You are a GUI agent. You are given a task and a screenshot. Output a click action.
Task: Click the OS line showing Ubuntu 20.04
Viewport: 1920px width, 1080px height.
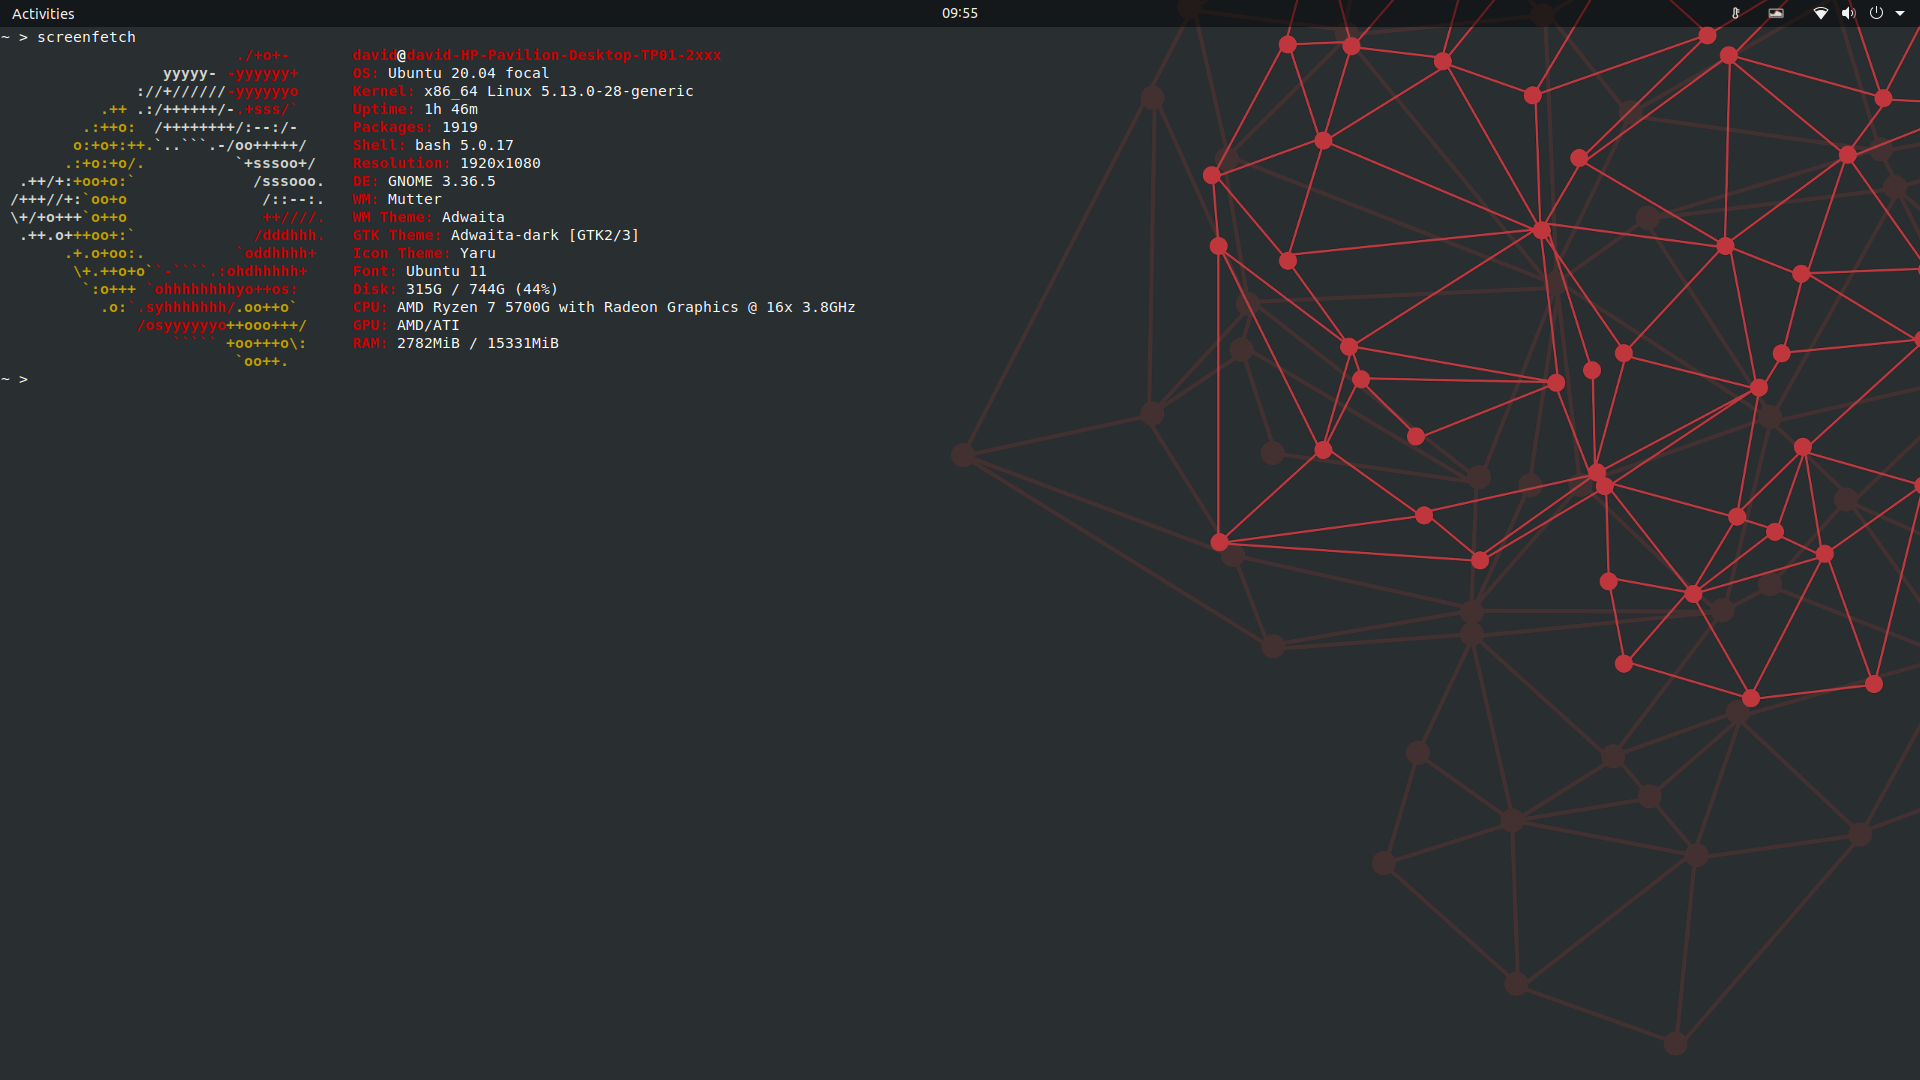click(x=451, y=73)
